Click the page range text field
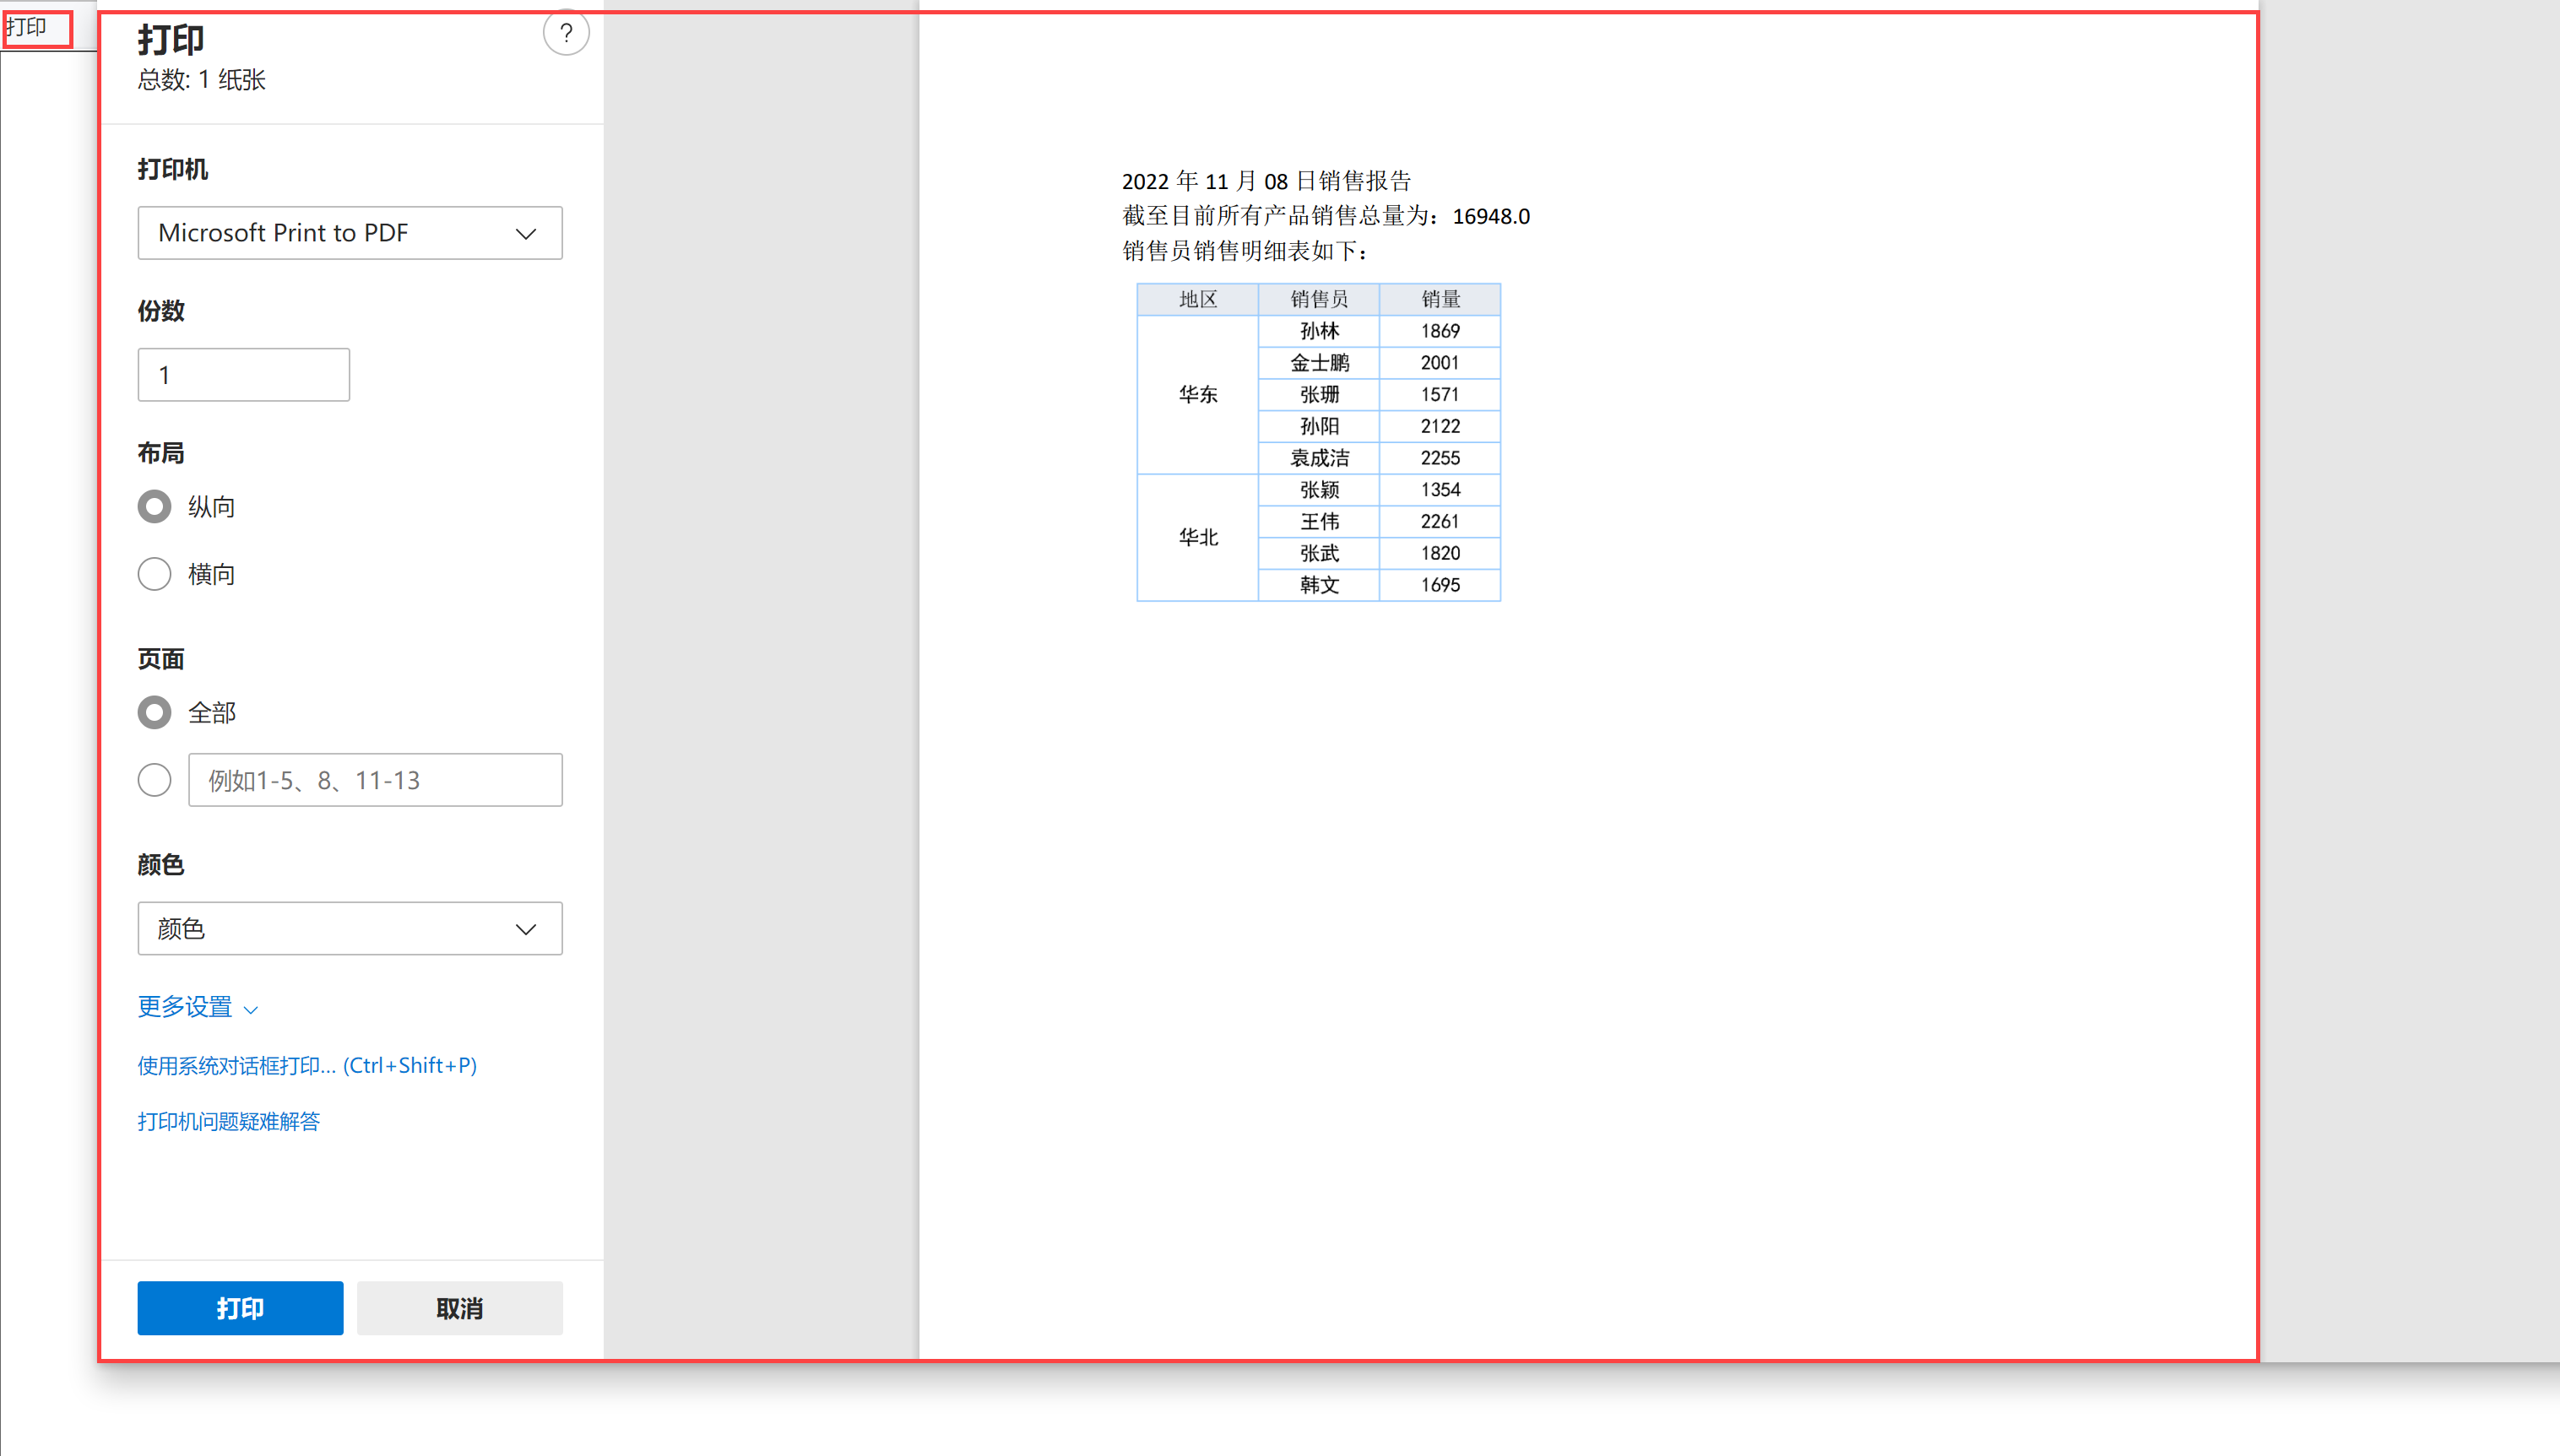The width and height of the screenshot is (2560, 1456). (375, 780)
